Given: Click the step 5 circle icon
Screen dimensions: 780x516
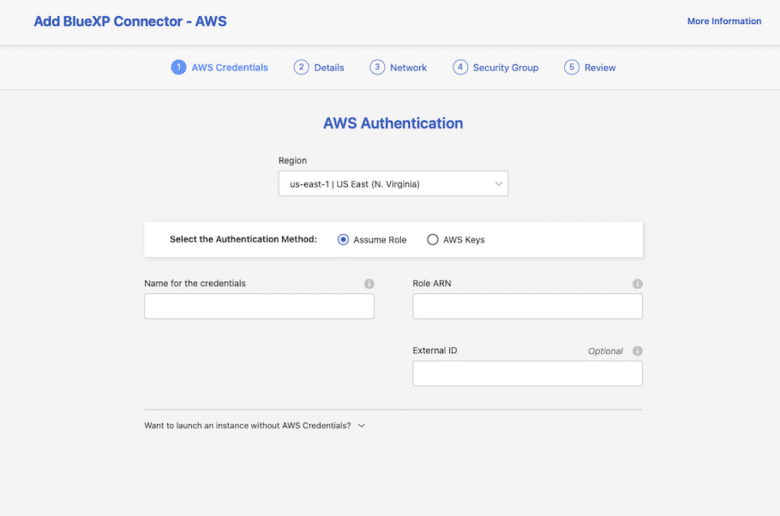Looking at the screenshot, I should coord(572,67).
